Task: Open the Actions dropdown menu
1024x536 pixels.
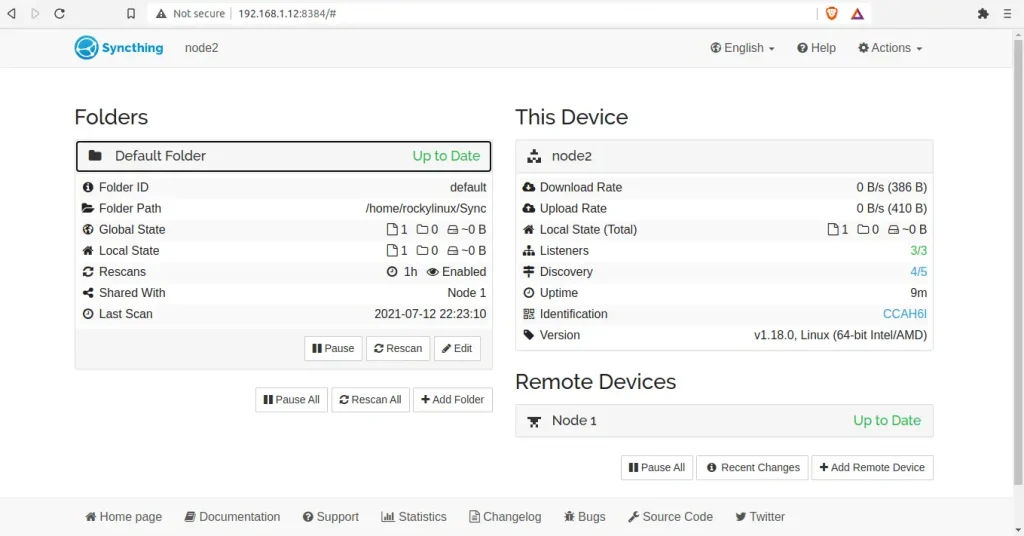Action: [890, 48]
